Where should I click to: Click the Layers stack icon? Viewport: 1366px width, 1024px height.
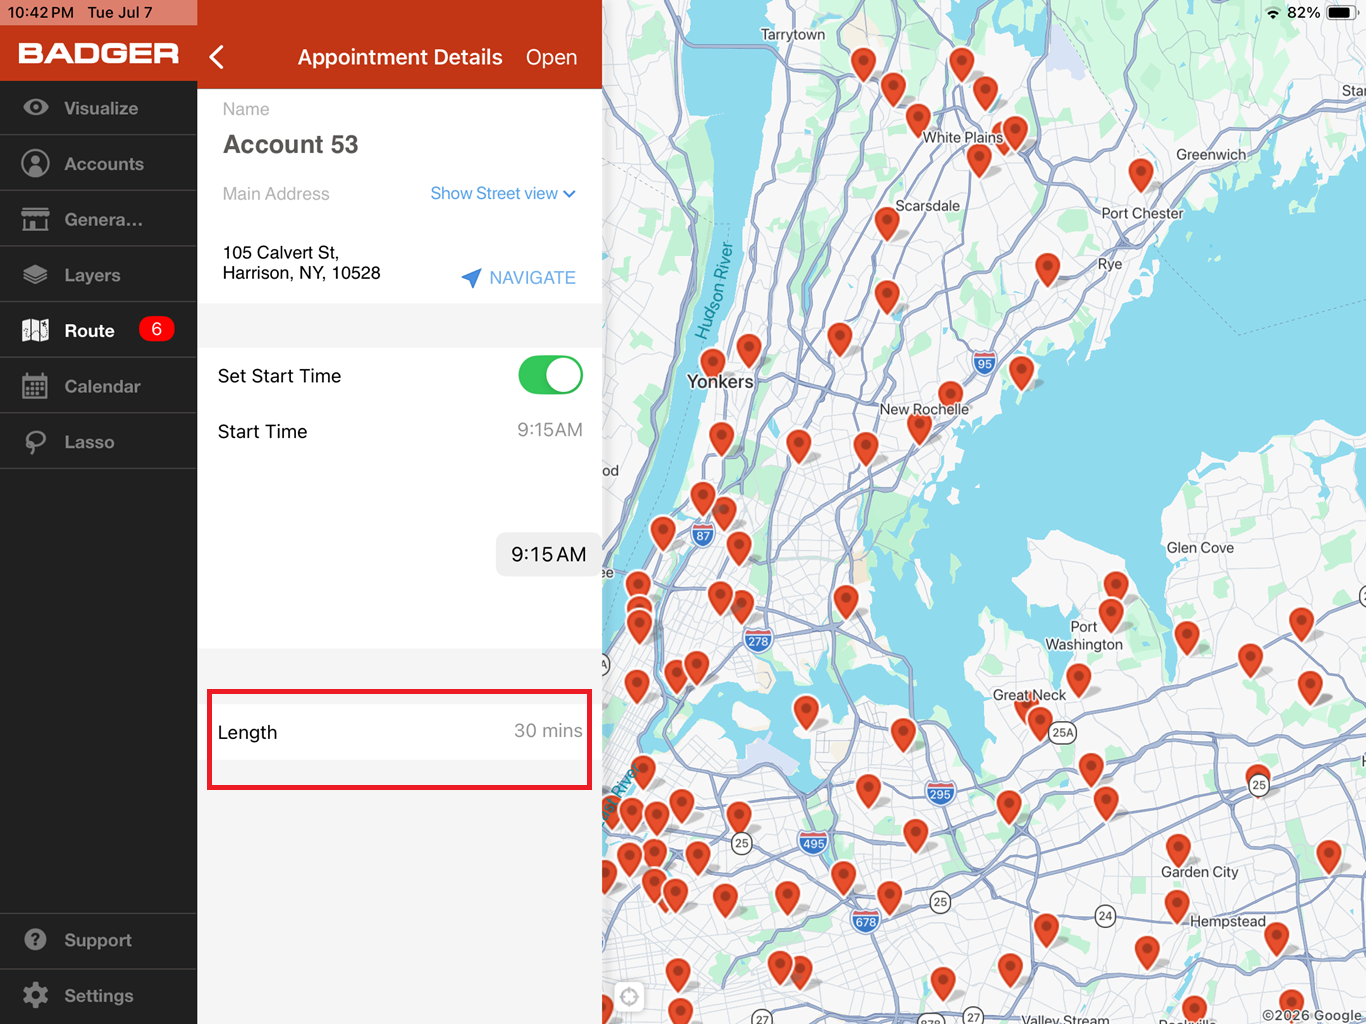pyautogui.click(x=36, y=275)
